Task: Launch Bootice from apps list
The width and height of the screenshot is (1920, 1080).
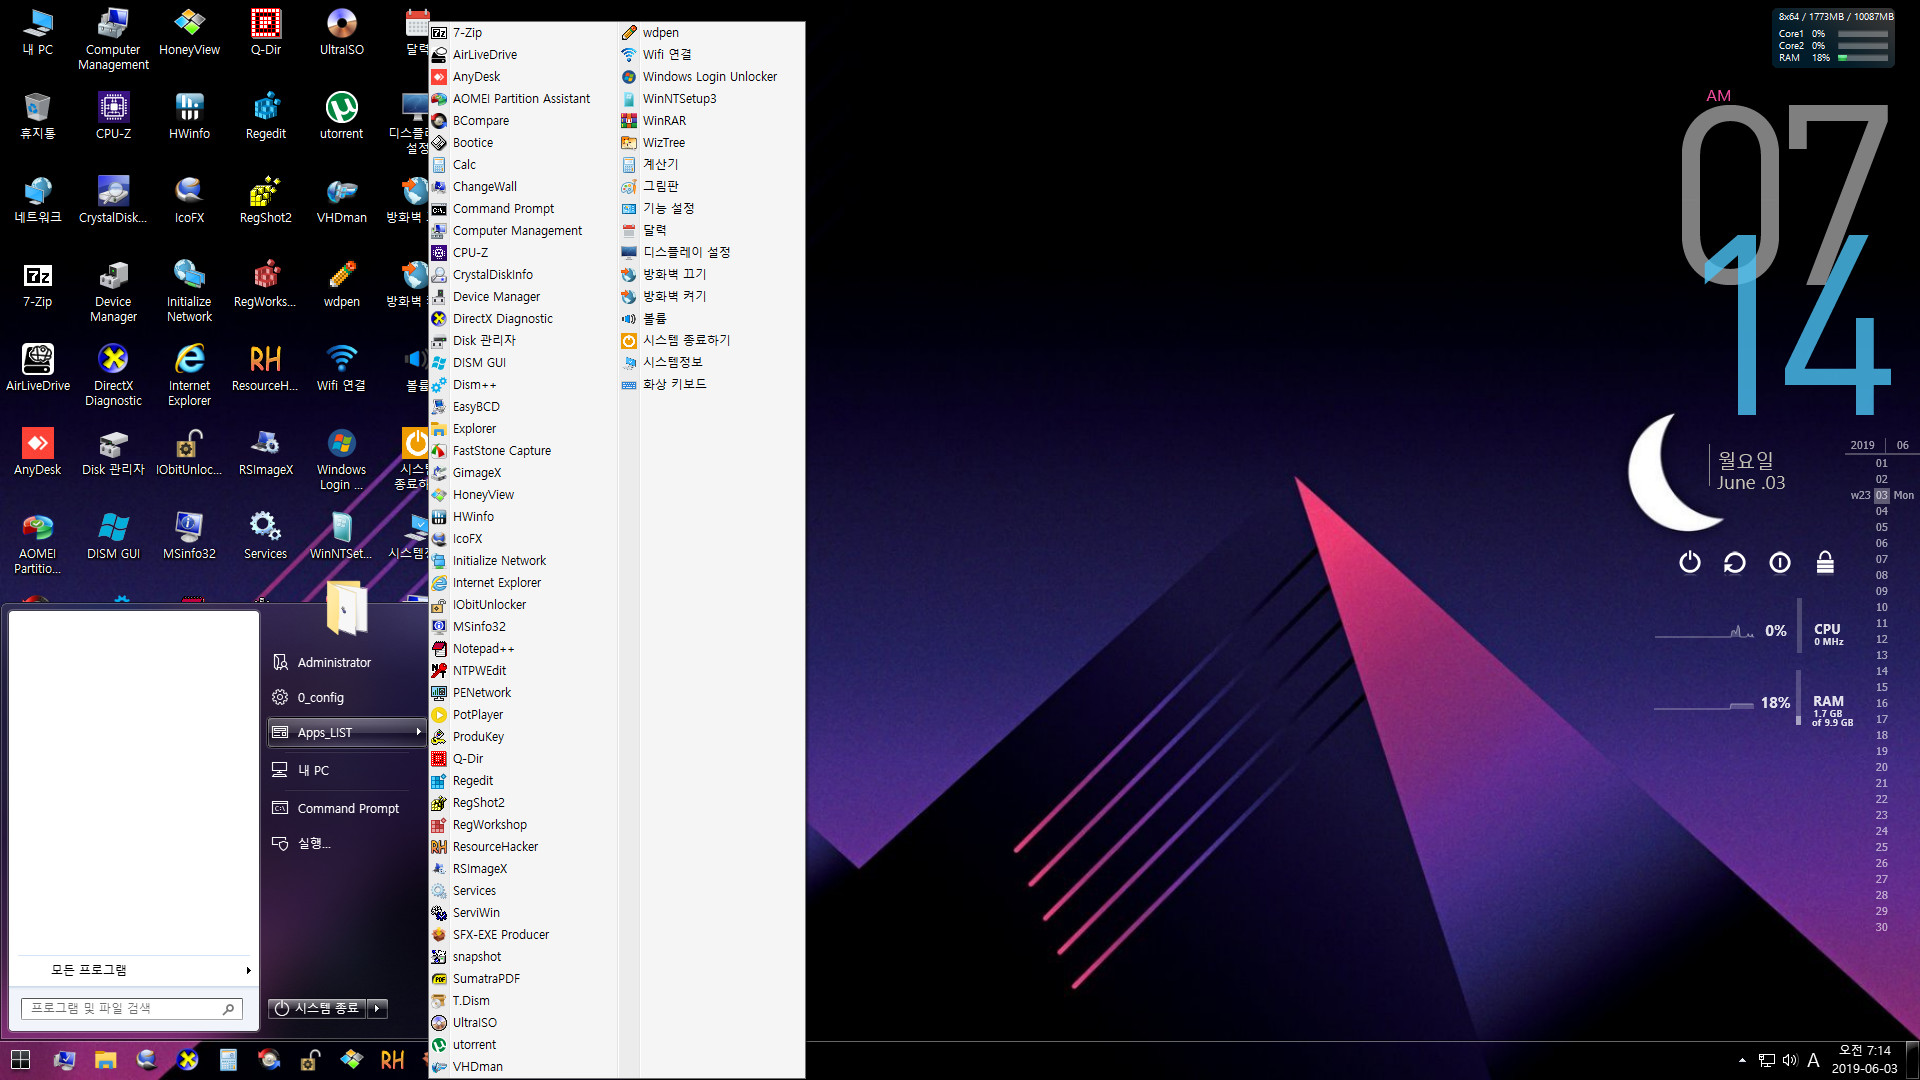Action: 521,142
